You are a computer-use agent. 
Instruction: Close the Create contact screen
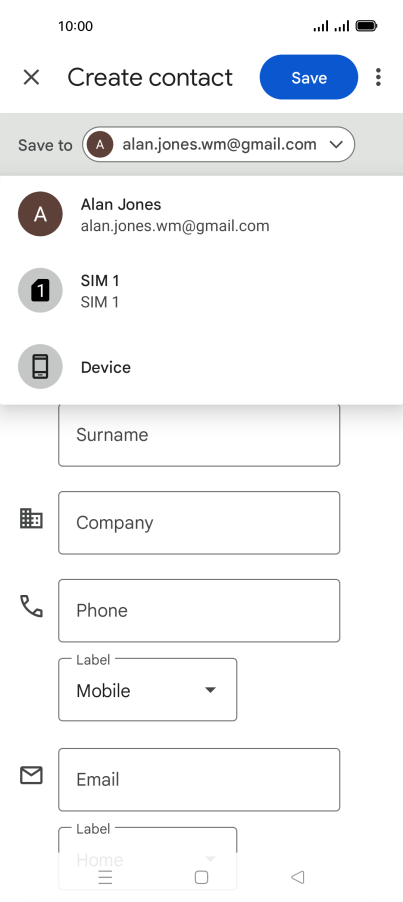pos(31,77)
